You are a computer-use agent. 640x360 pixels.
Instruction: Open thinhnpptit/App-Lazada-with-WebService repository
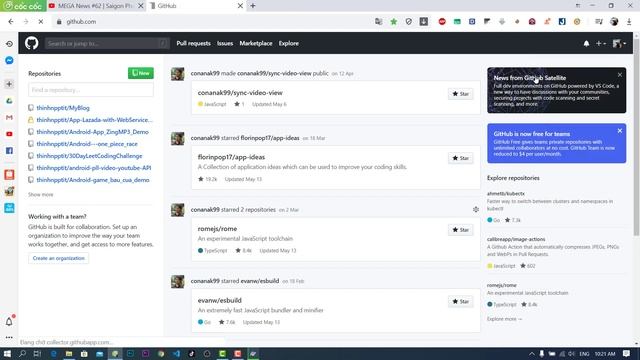click(x=94, y=120)
